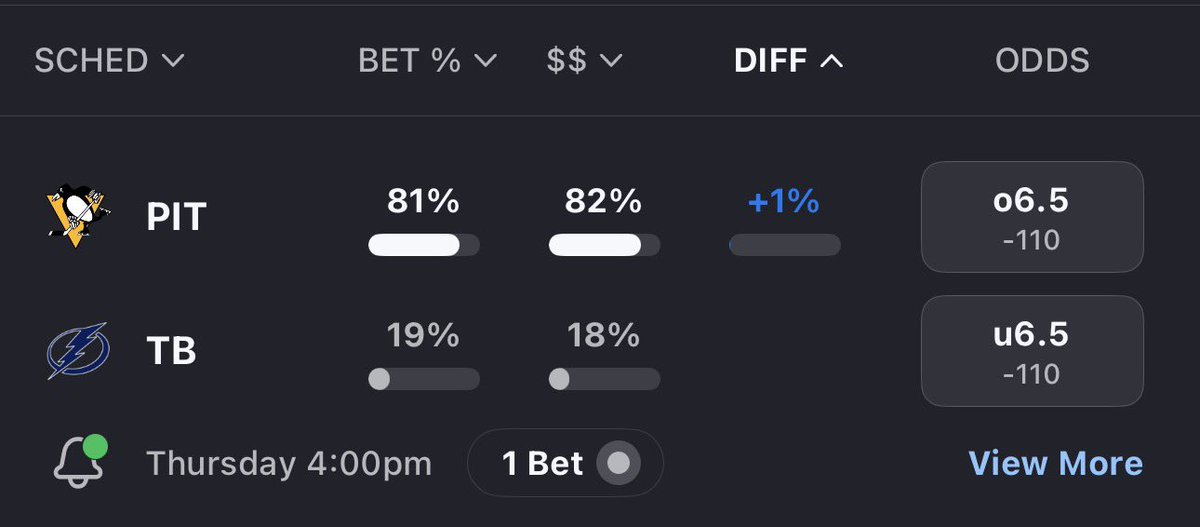Viewport: 1200px width, 527px height.
Task: Open the BET % sort dropdown
Action: [427, 61]
